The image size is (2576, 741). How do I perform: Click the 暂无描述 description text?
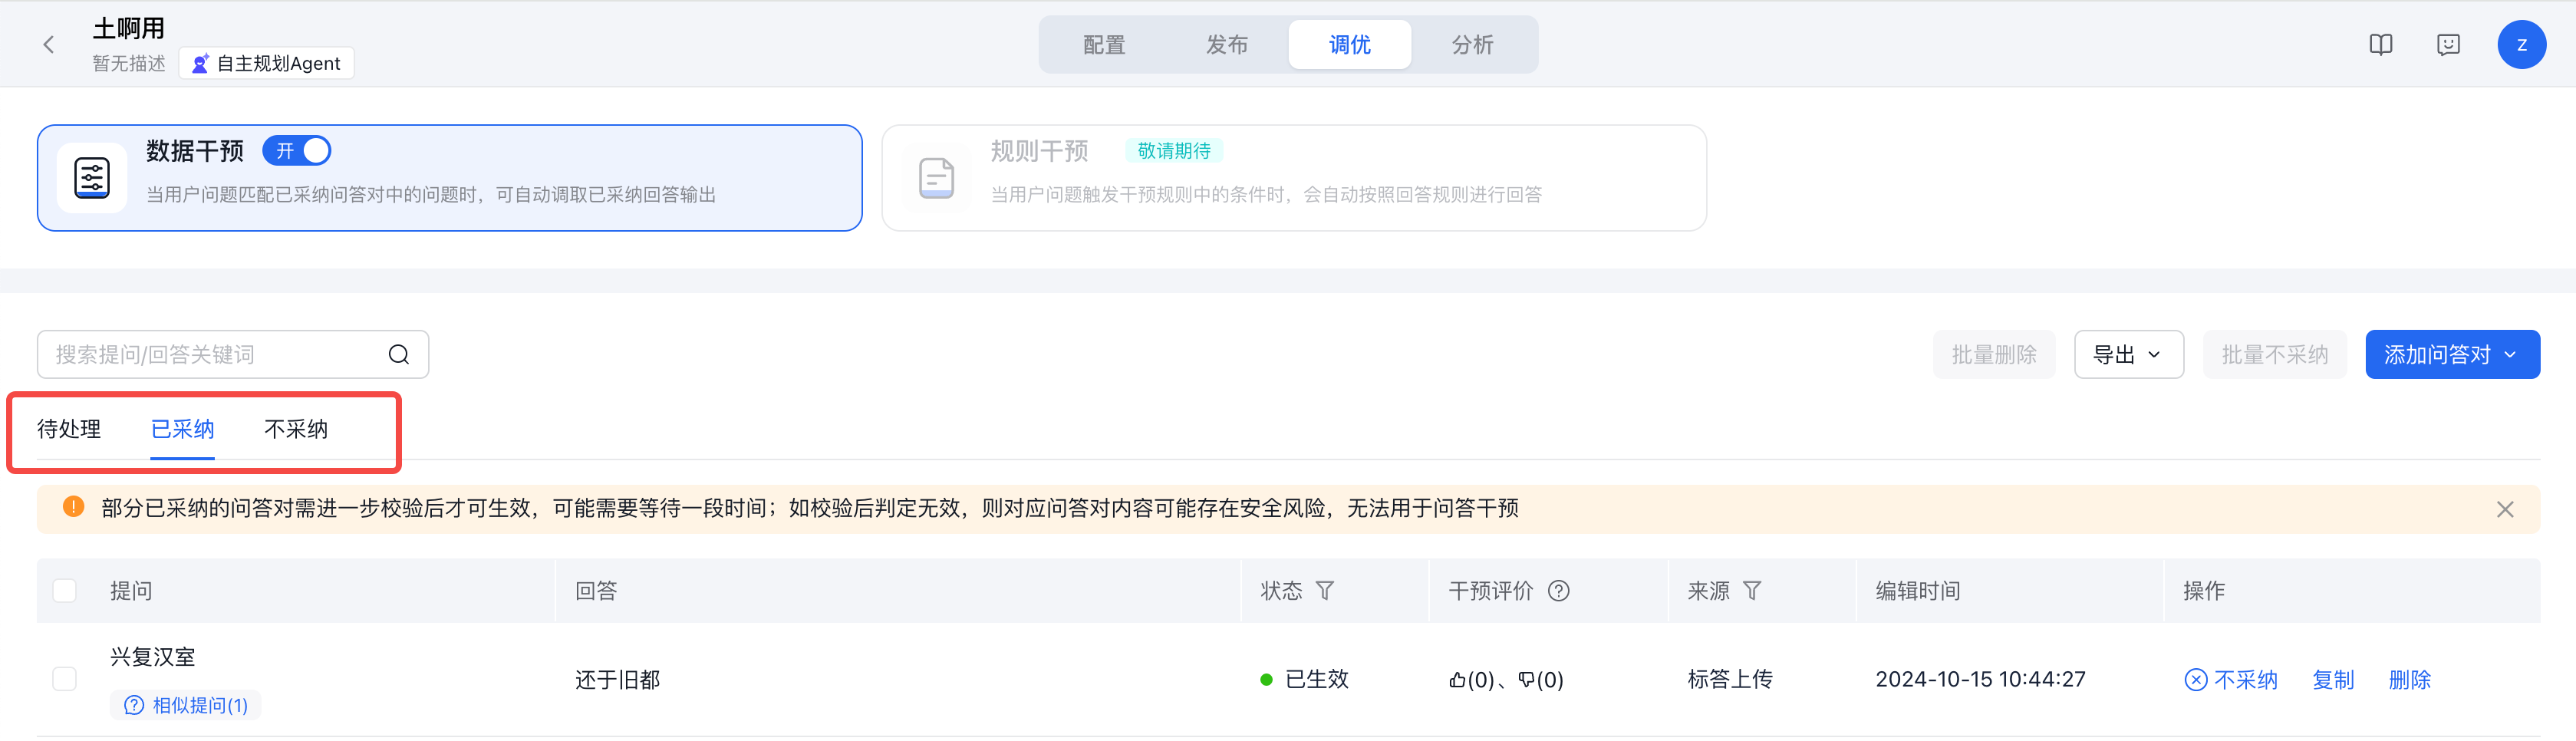pos(129,63)
